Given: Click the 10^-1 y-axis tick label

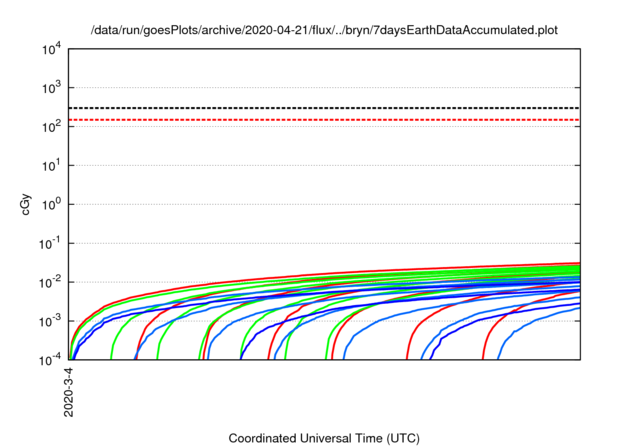Looking at the screenshot, I should (x=50, y=243).
